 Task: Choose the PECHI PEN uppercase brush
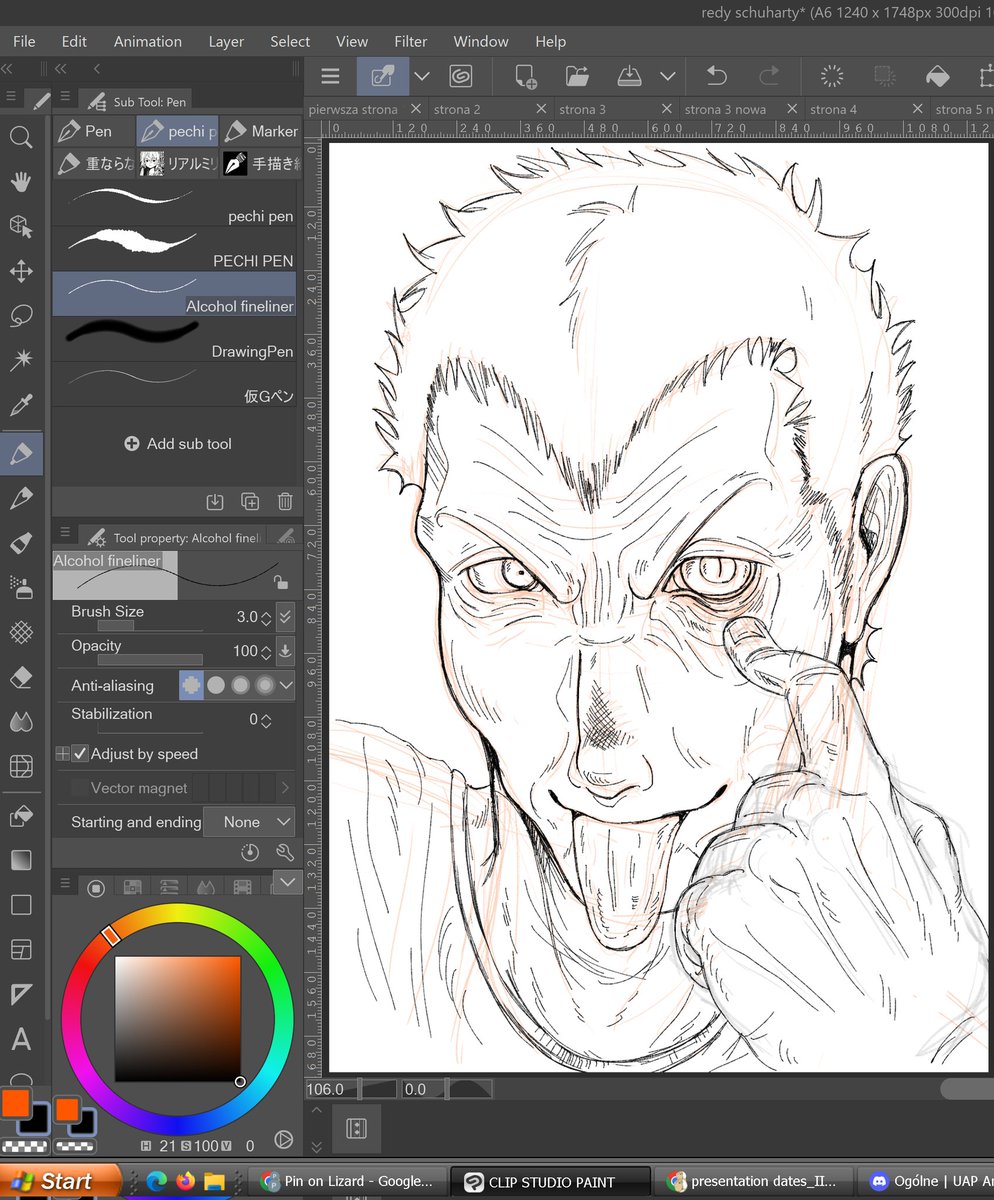click(x=175, y=248)
